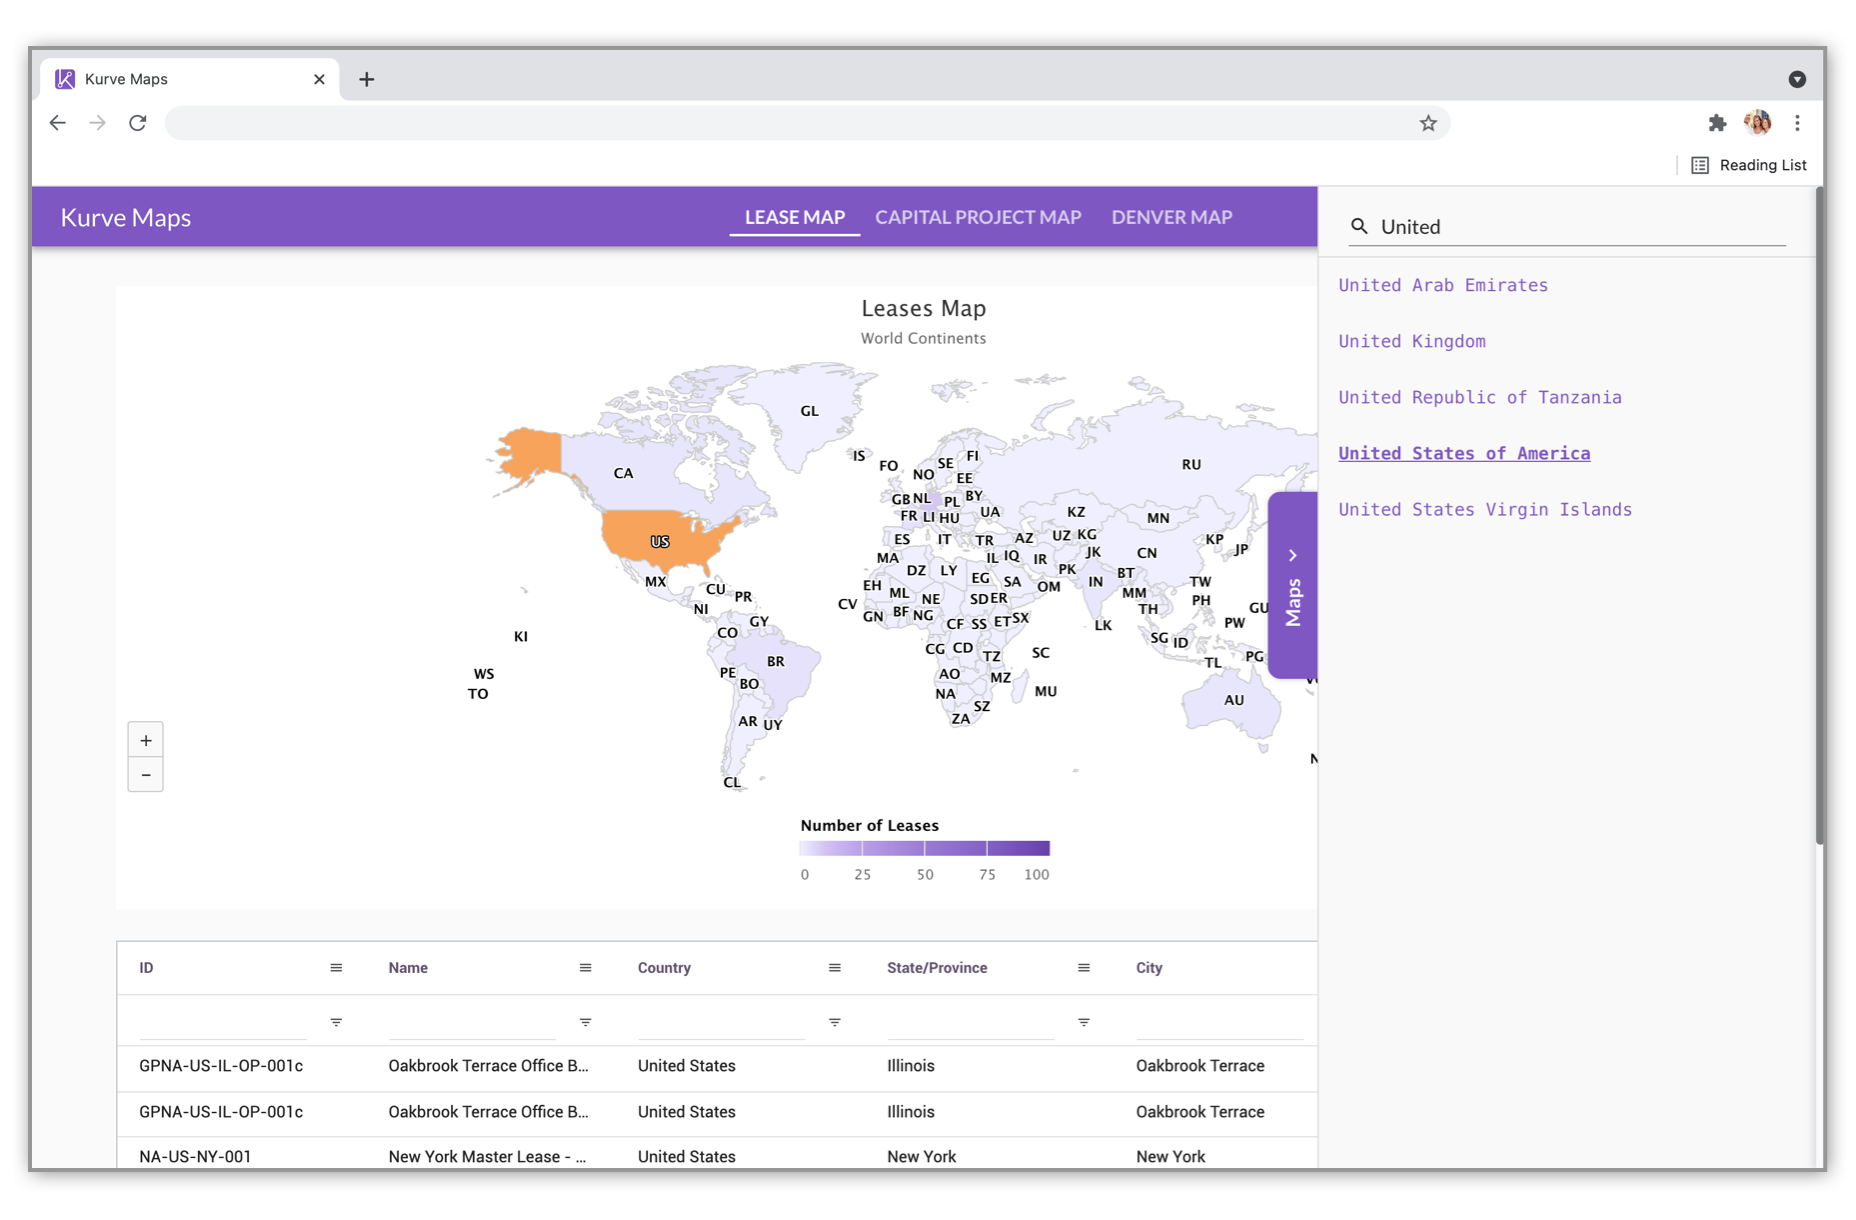Image resolution: width=1856 pixels, height=1220 pixels.
Task: Choose United States Virgin Islands
Action: (1485, 509)
